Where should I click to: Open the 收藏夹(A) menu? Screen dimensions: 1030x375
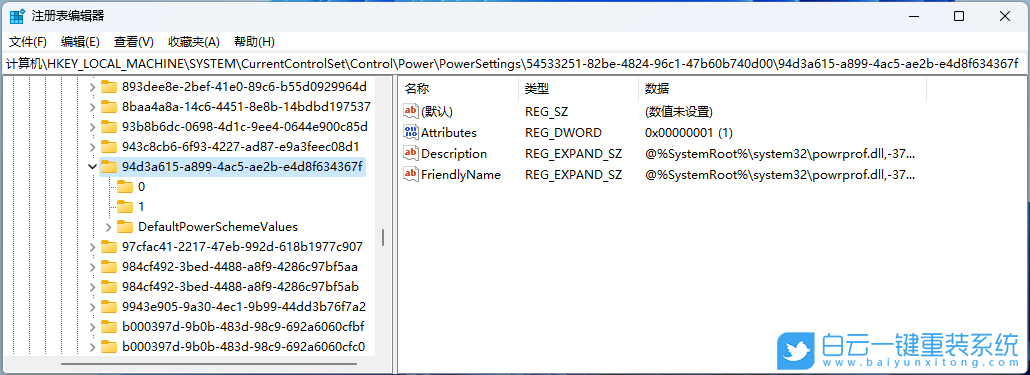194,41
